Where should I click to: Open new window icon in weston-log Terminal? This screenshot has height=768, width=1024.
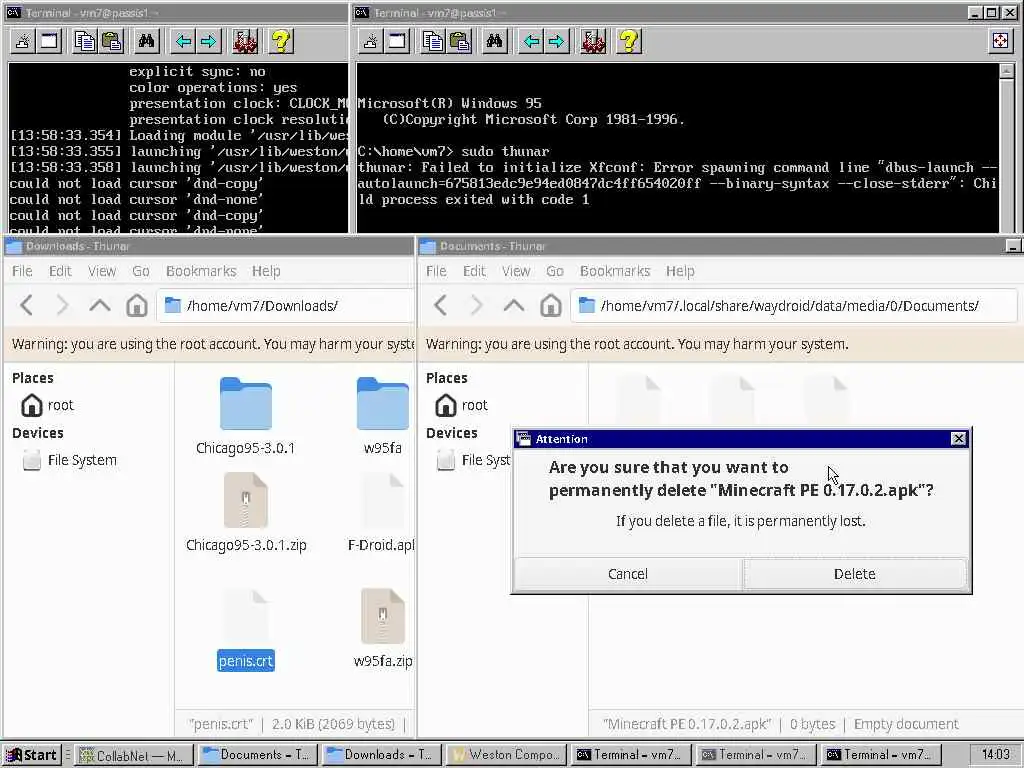pyautogui.click(x=49, y=41)
